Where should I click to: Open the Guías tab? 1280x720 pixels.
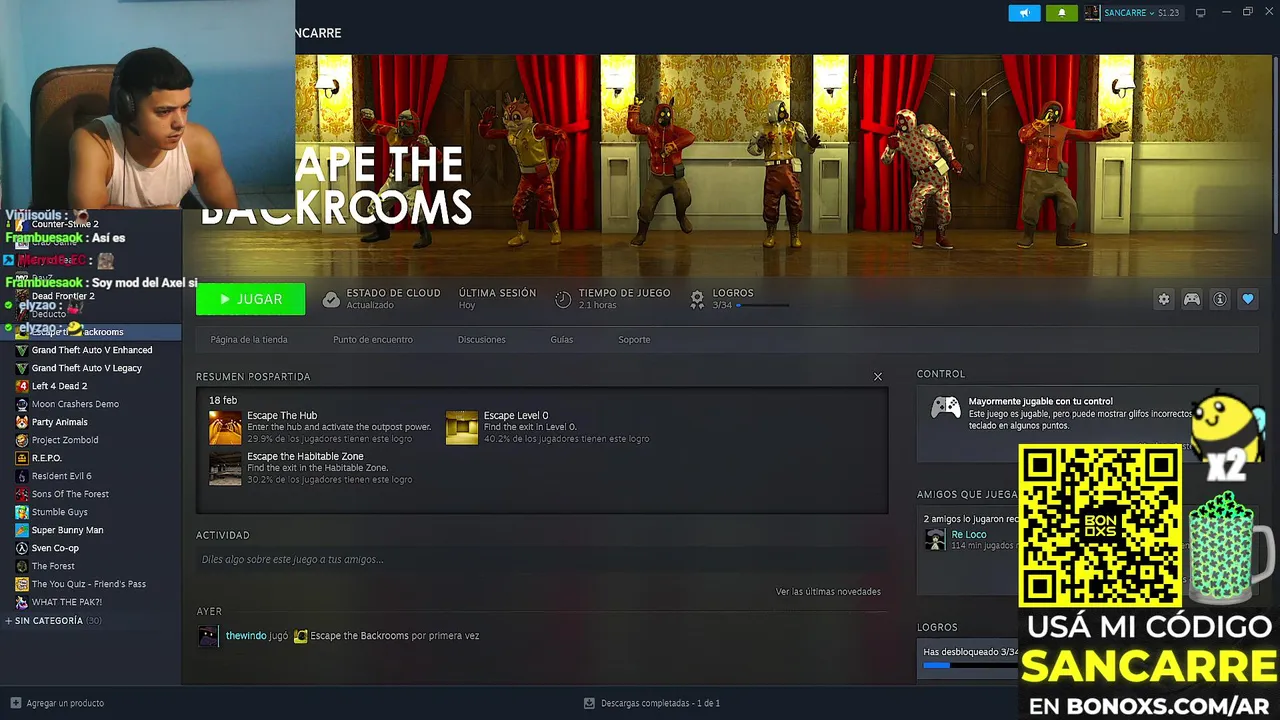562,340
